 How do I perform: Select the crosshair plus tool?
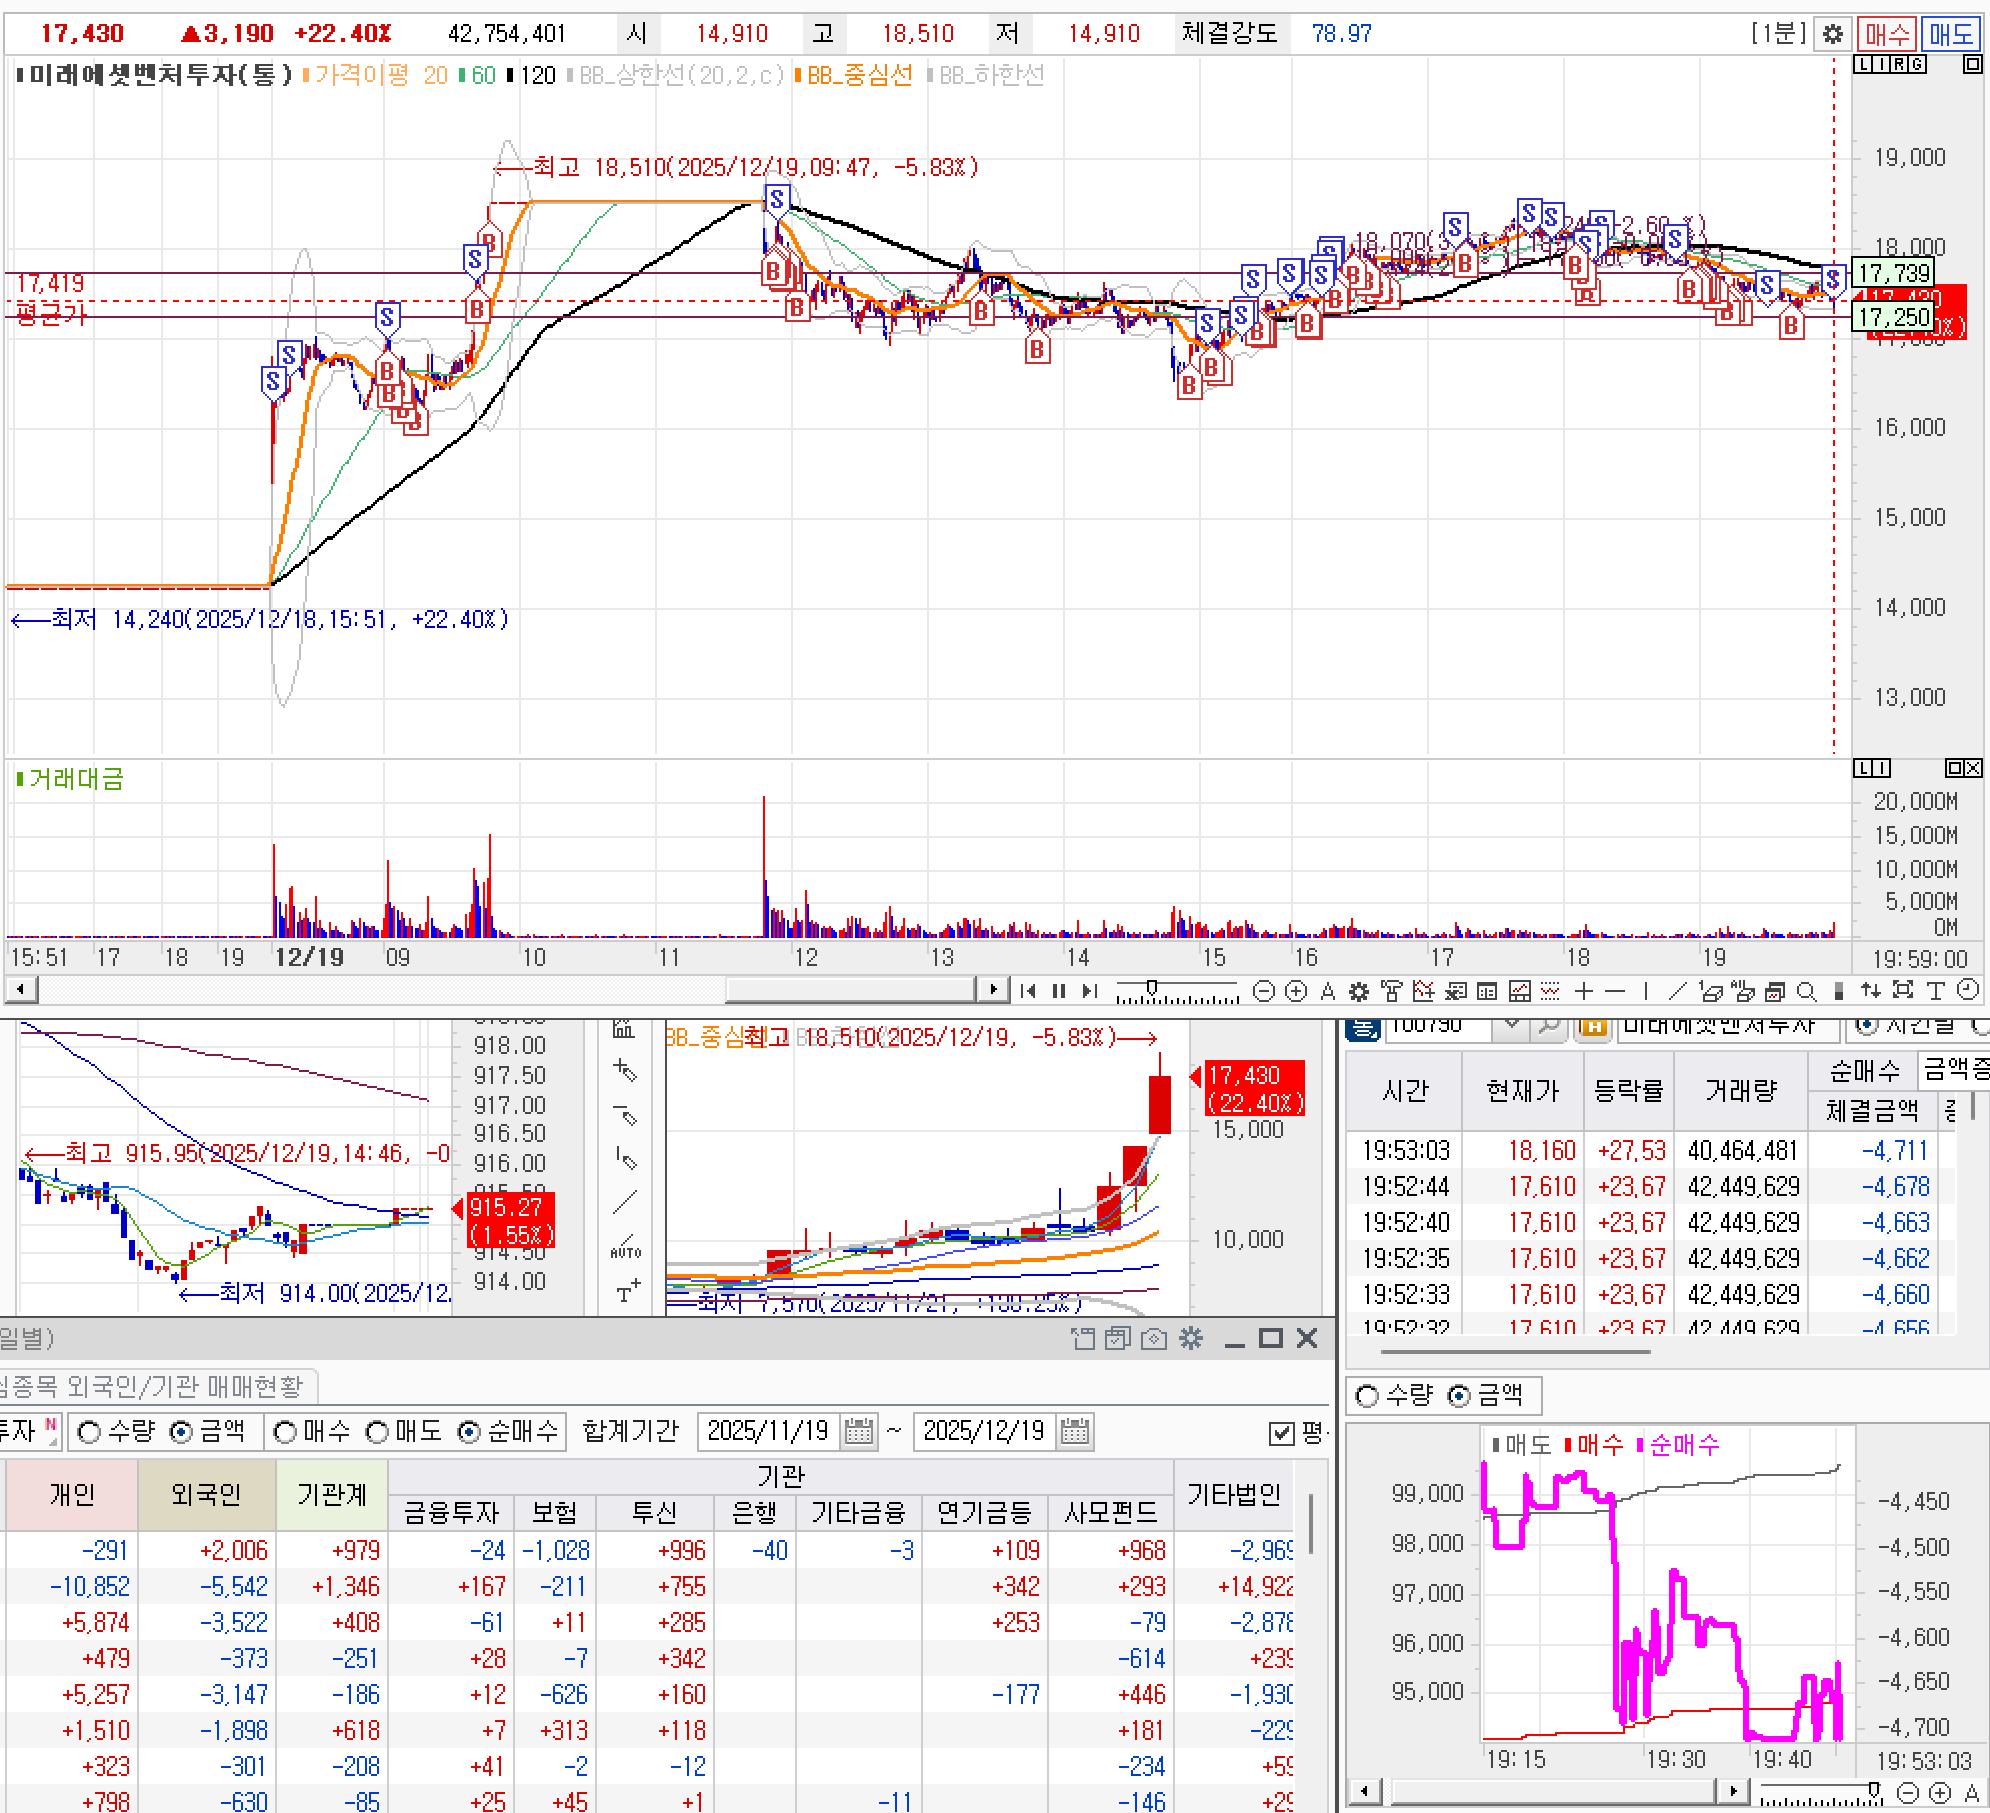click(1583, 991)
